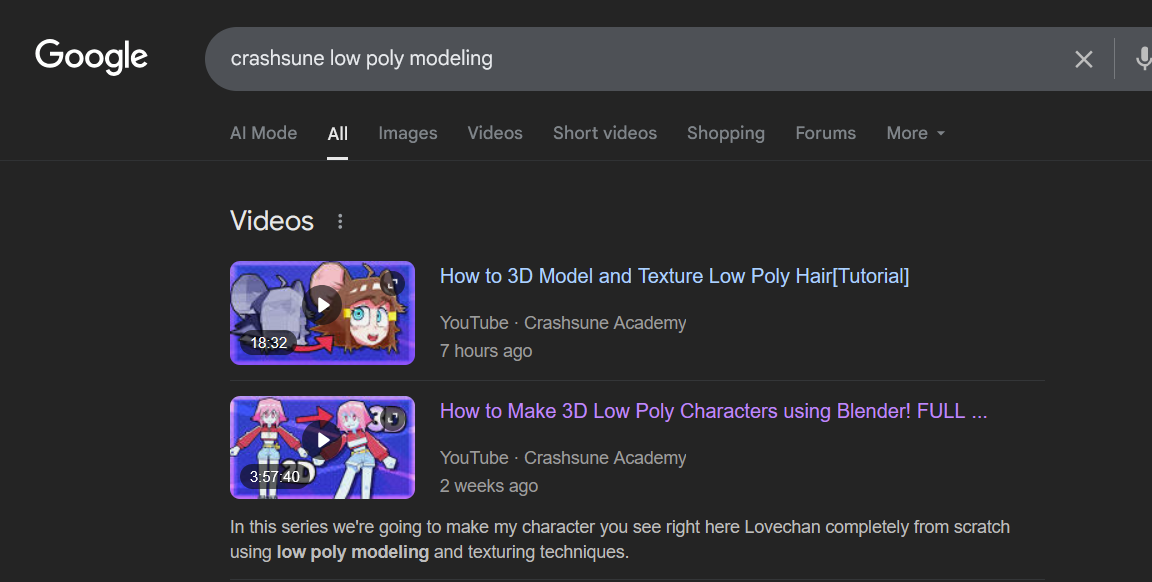Click the 18:32 duration badge
Viewport: 1152px width, 582px height.
pyautogui.click(x=269, y=342)
